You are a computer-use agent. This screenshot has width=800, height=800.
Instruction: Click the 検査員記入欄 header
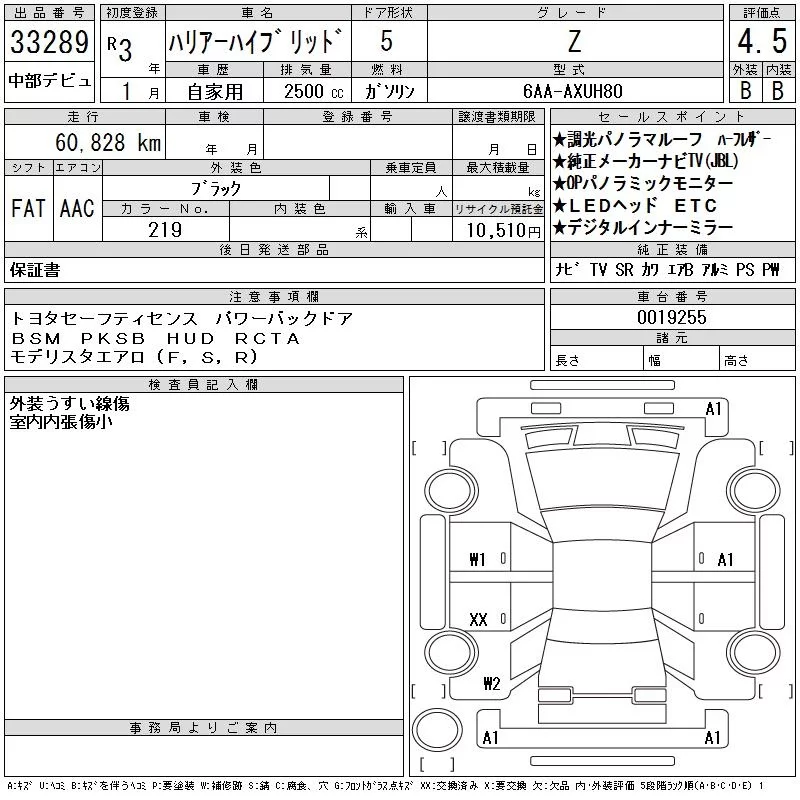pyautogui.click(x=204, y=384)
